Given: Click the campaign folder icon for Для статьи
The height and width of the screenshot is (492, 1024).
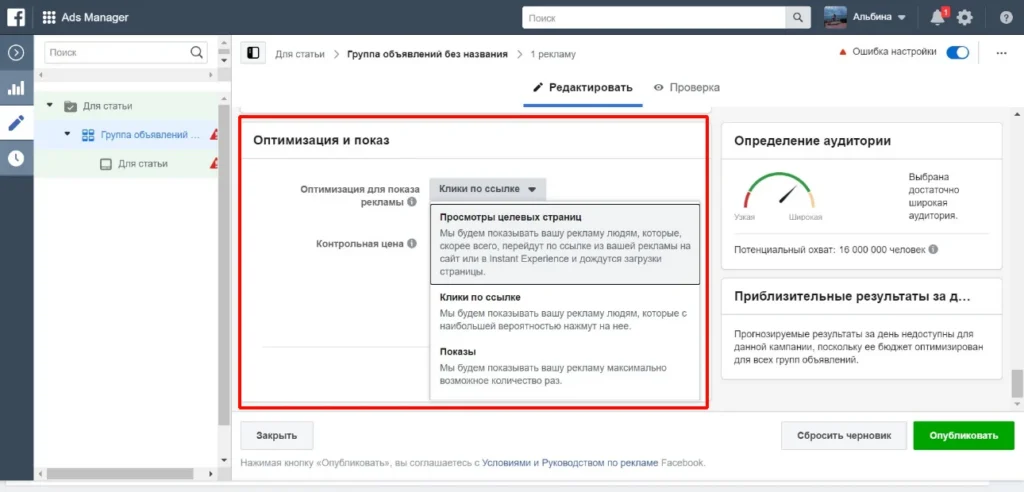Looking at the screenshot, I should (x=70, y=107).
